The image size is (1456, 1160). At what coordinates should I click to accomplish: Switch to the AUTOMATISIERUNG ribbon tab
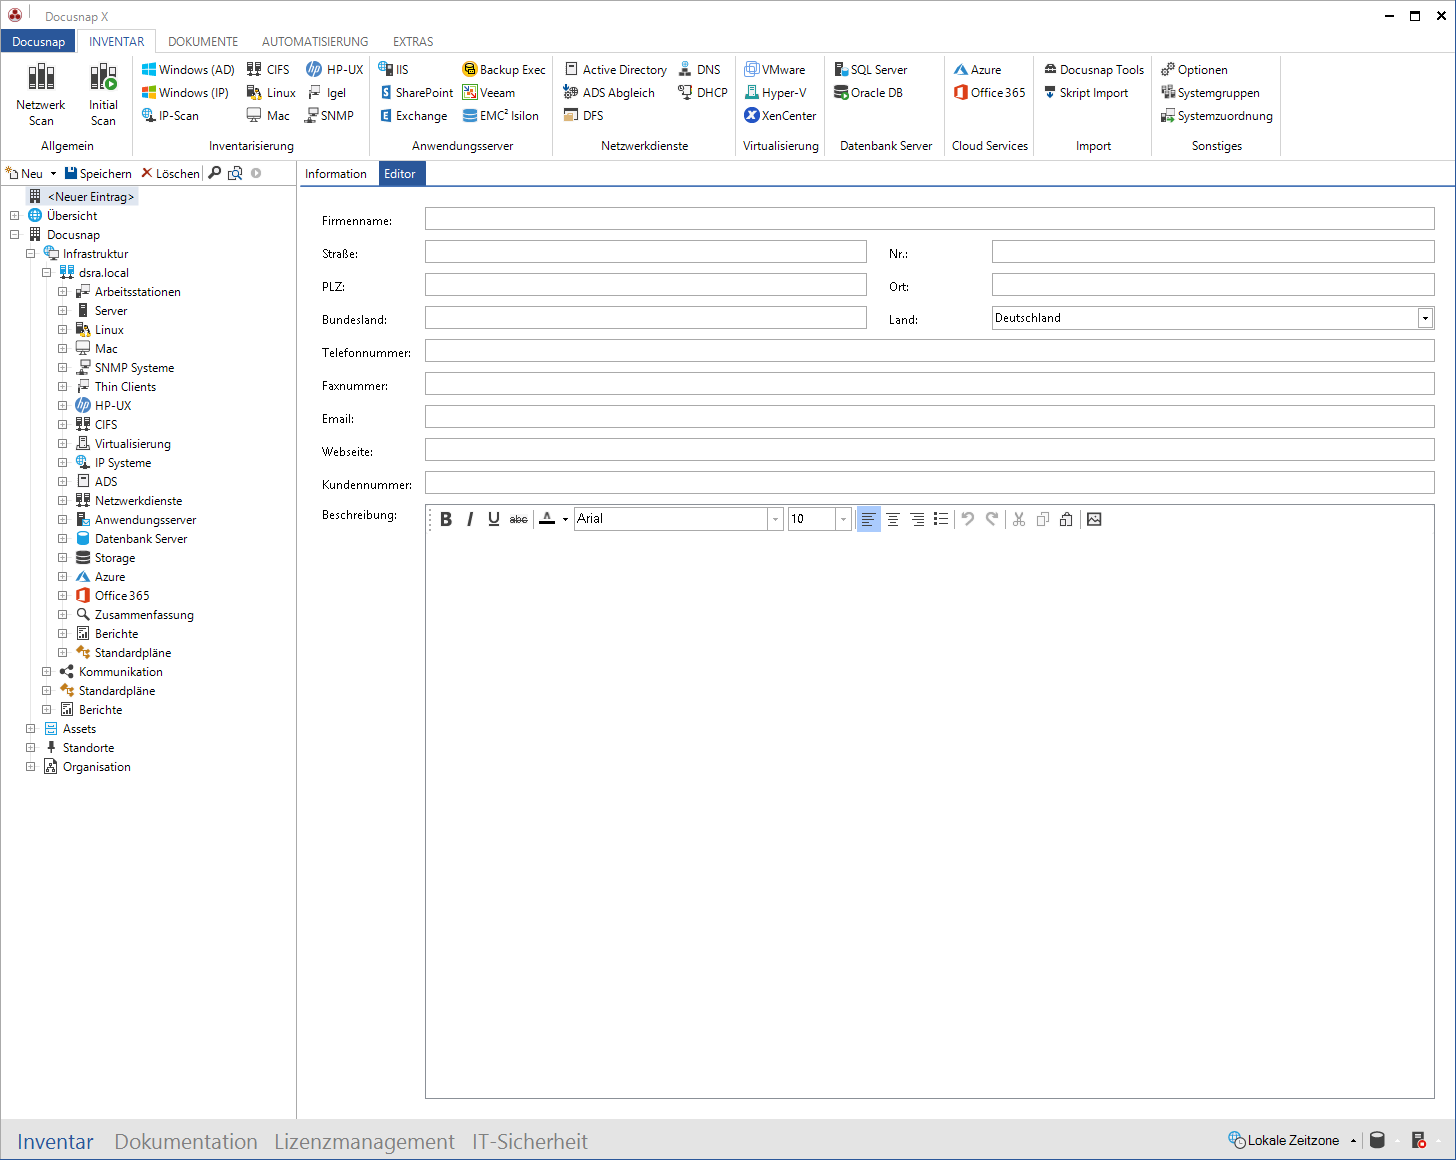315,42
